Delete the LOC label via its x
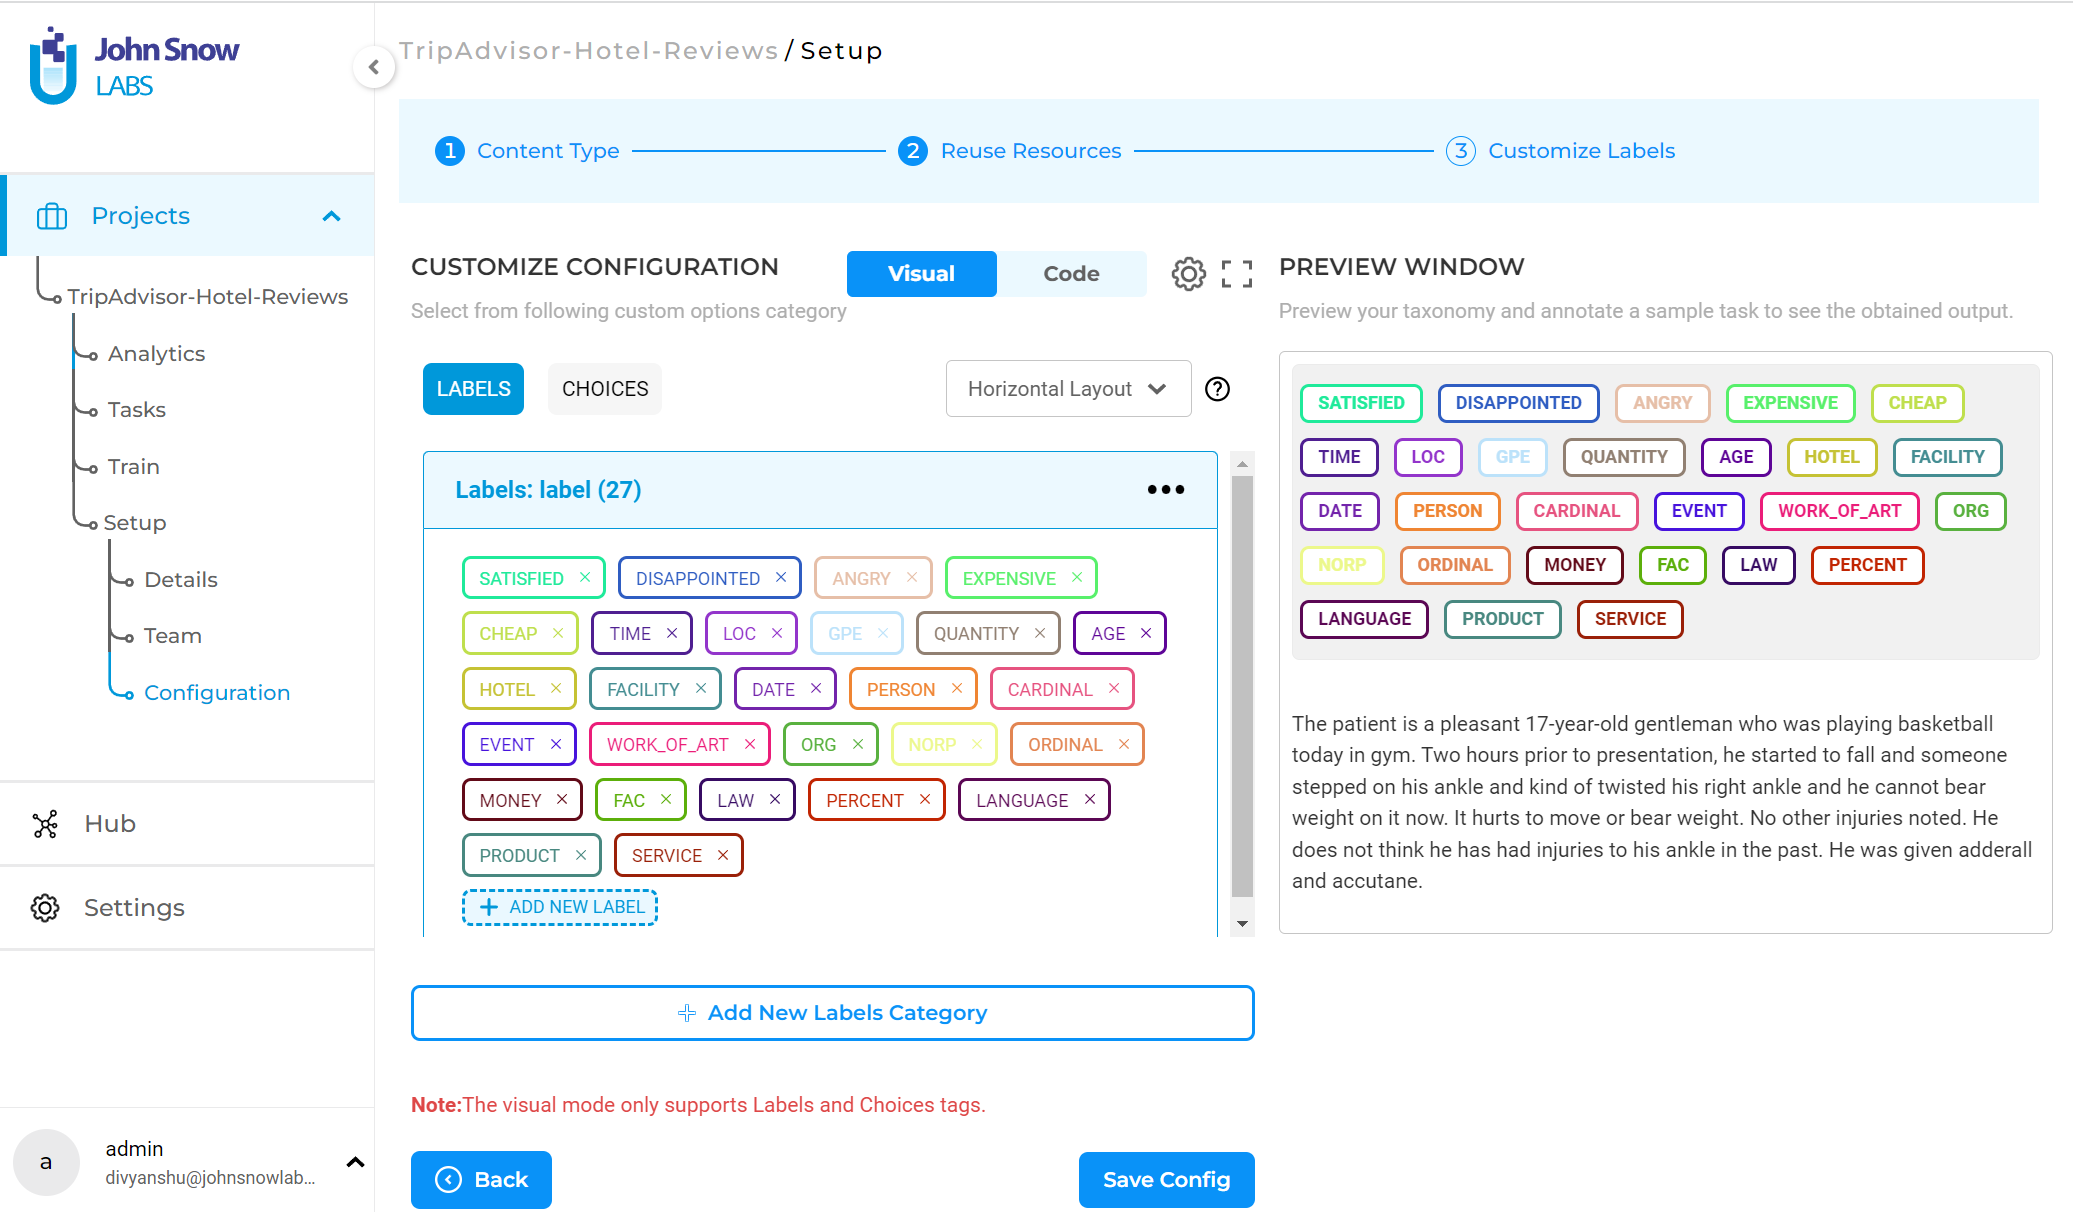The height and width of the screenshot is (1212, 2073). 777,633
